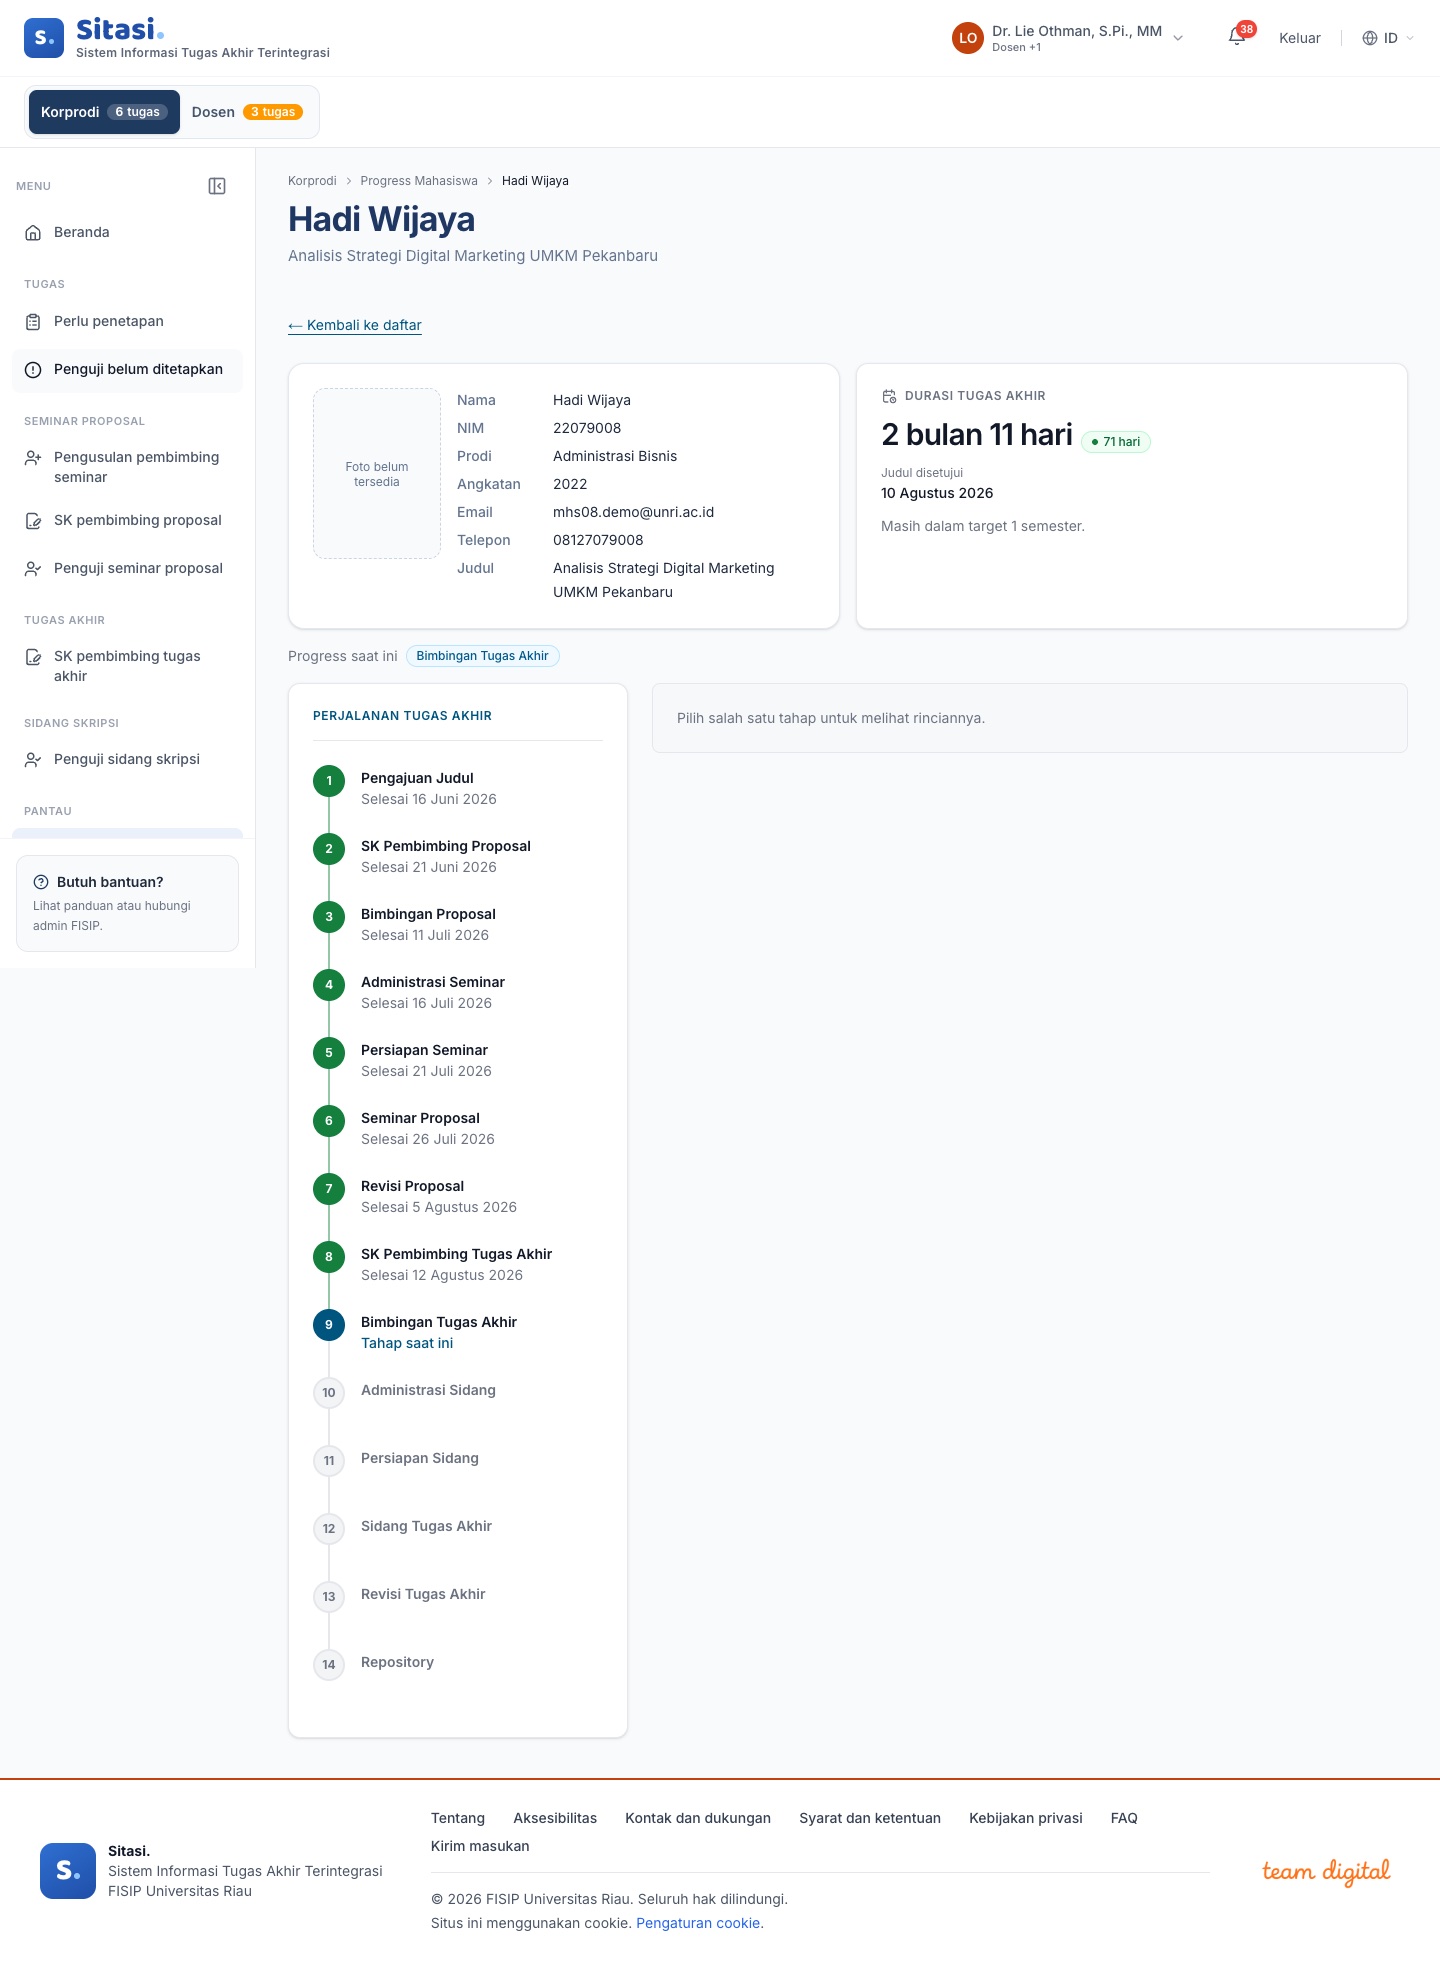Click the SK pembimbing proposal document icon
Image resolution: width=1440 pixels, height=1961 pixels.
(33, 521)
